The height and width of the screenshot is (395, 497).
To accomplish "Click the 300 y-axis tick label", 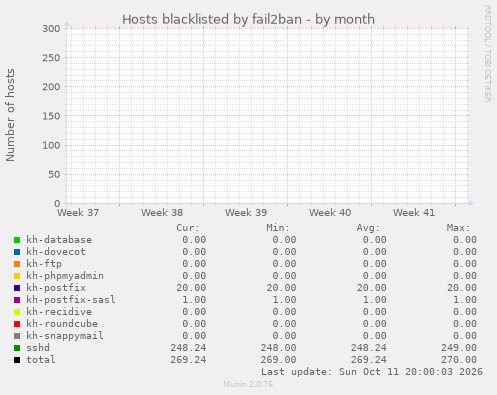I will pyautogui.click(x=51, y=29).
